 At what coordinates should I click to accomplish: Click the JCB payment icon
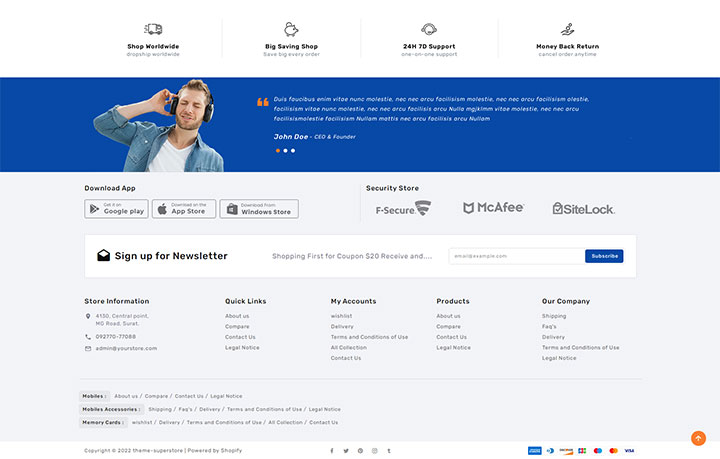(582, 451)
